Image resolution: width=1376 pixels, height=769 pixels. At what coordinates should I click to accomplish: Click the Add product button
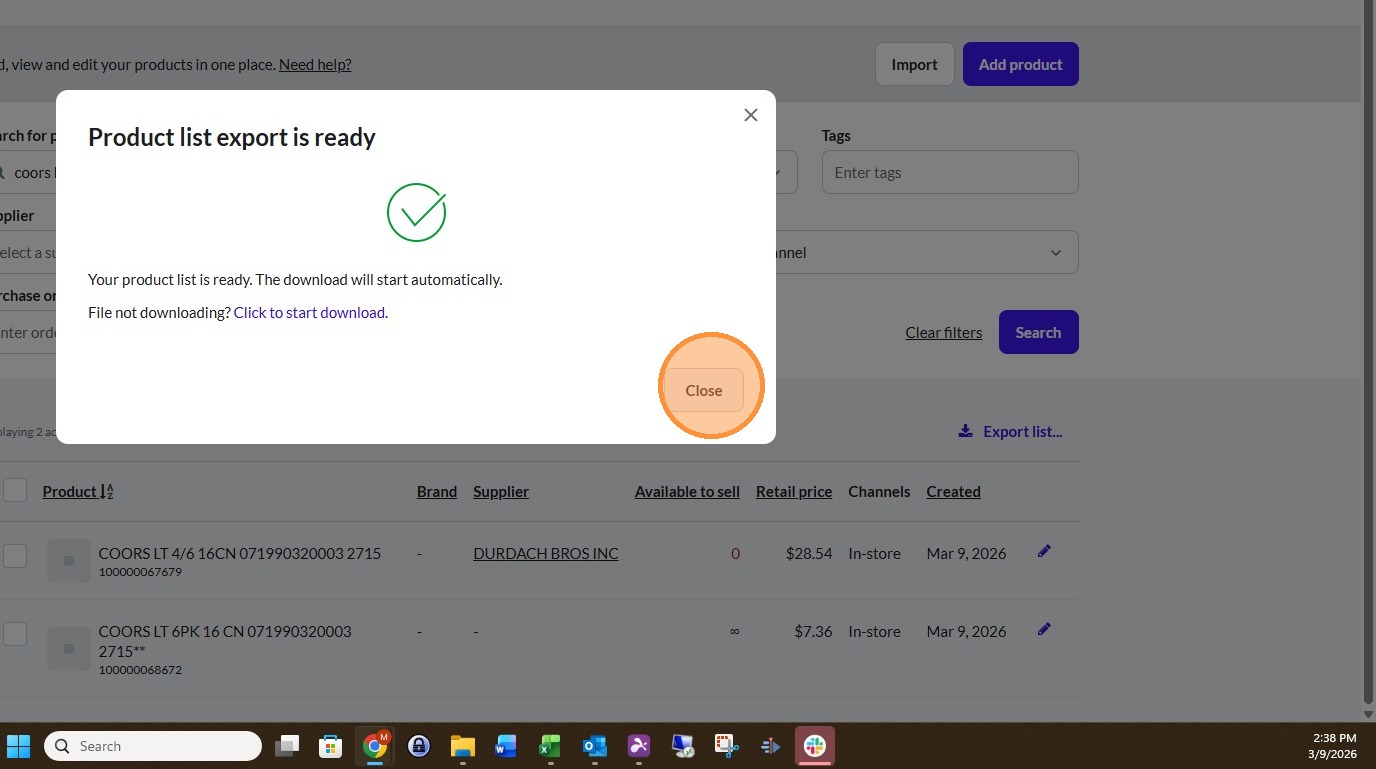(1020, 64)
